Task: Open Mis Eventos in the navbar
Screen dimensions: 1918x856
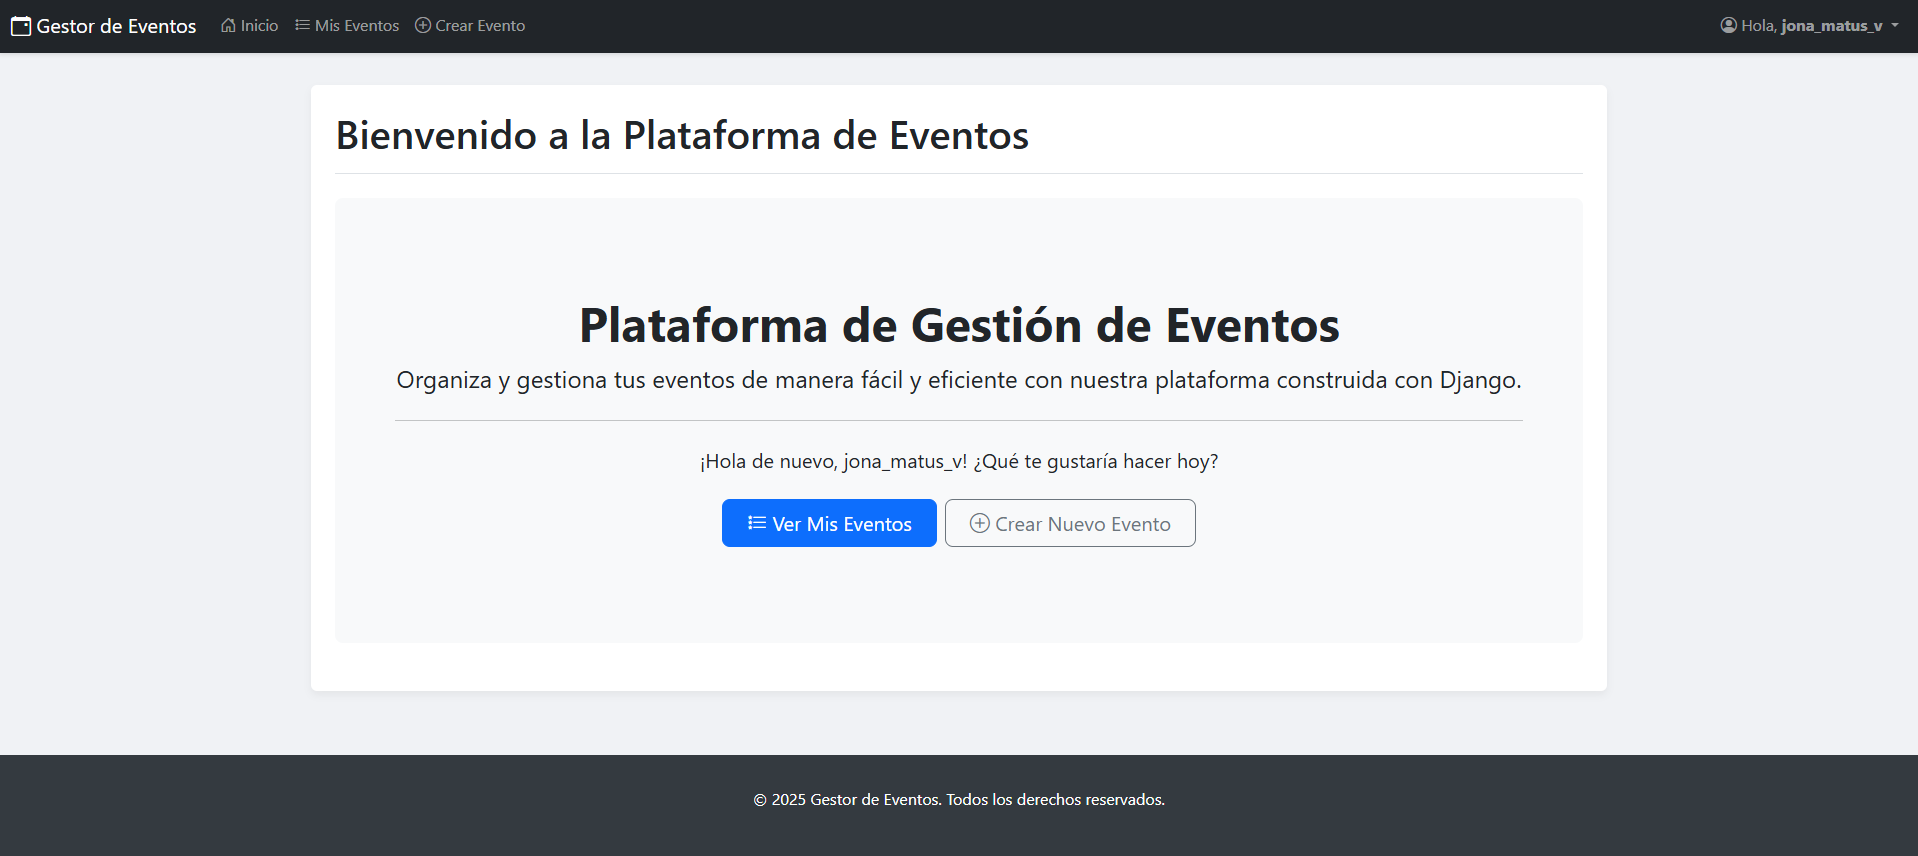Action: (347, 25)
